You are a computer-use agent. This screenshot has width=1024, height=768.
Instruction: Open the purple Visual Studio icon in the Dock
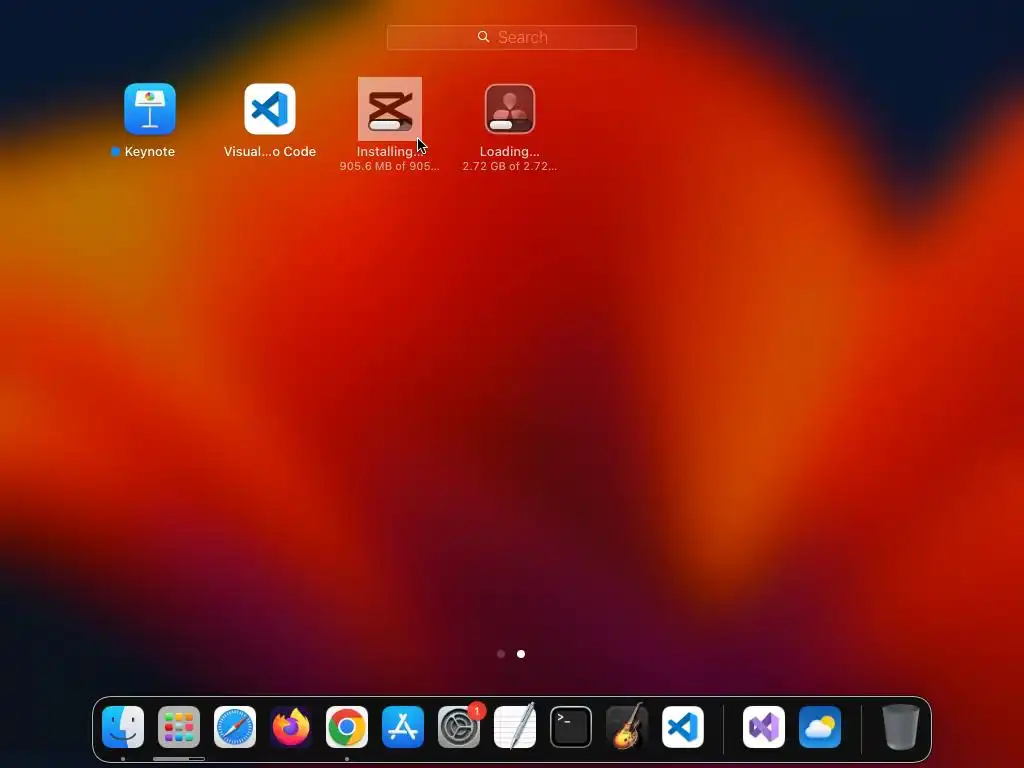[764, 727]
